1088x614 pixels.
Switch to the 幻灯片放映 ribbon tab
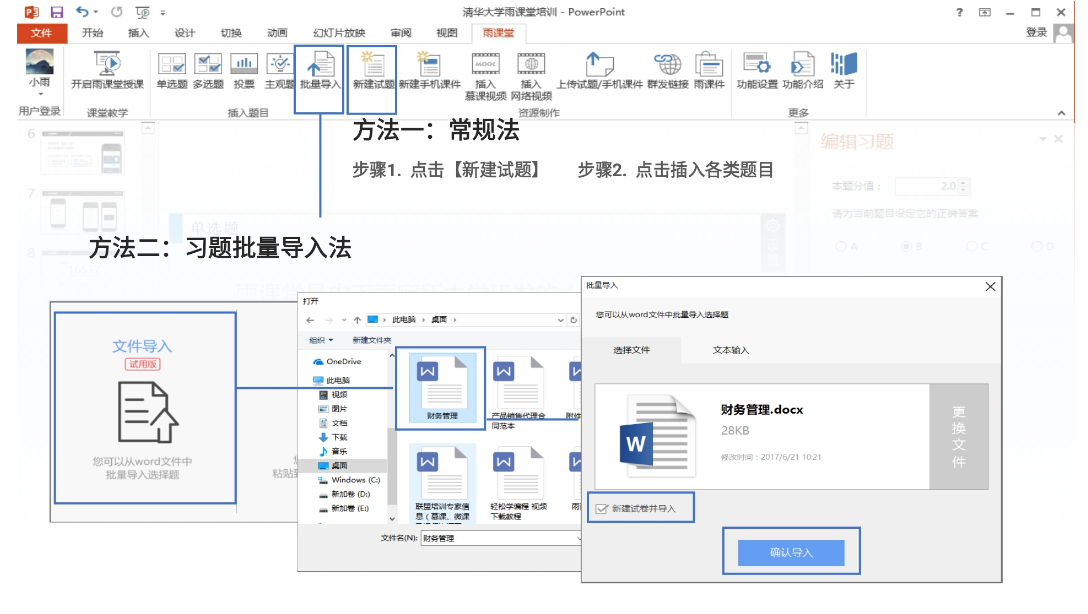(x=339, y=33)
